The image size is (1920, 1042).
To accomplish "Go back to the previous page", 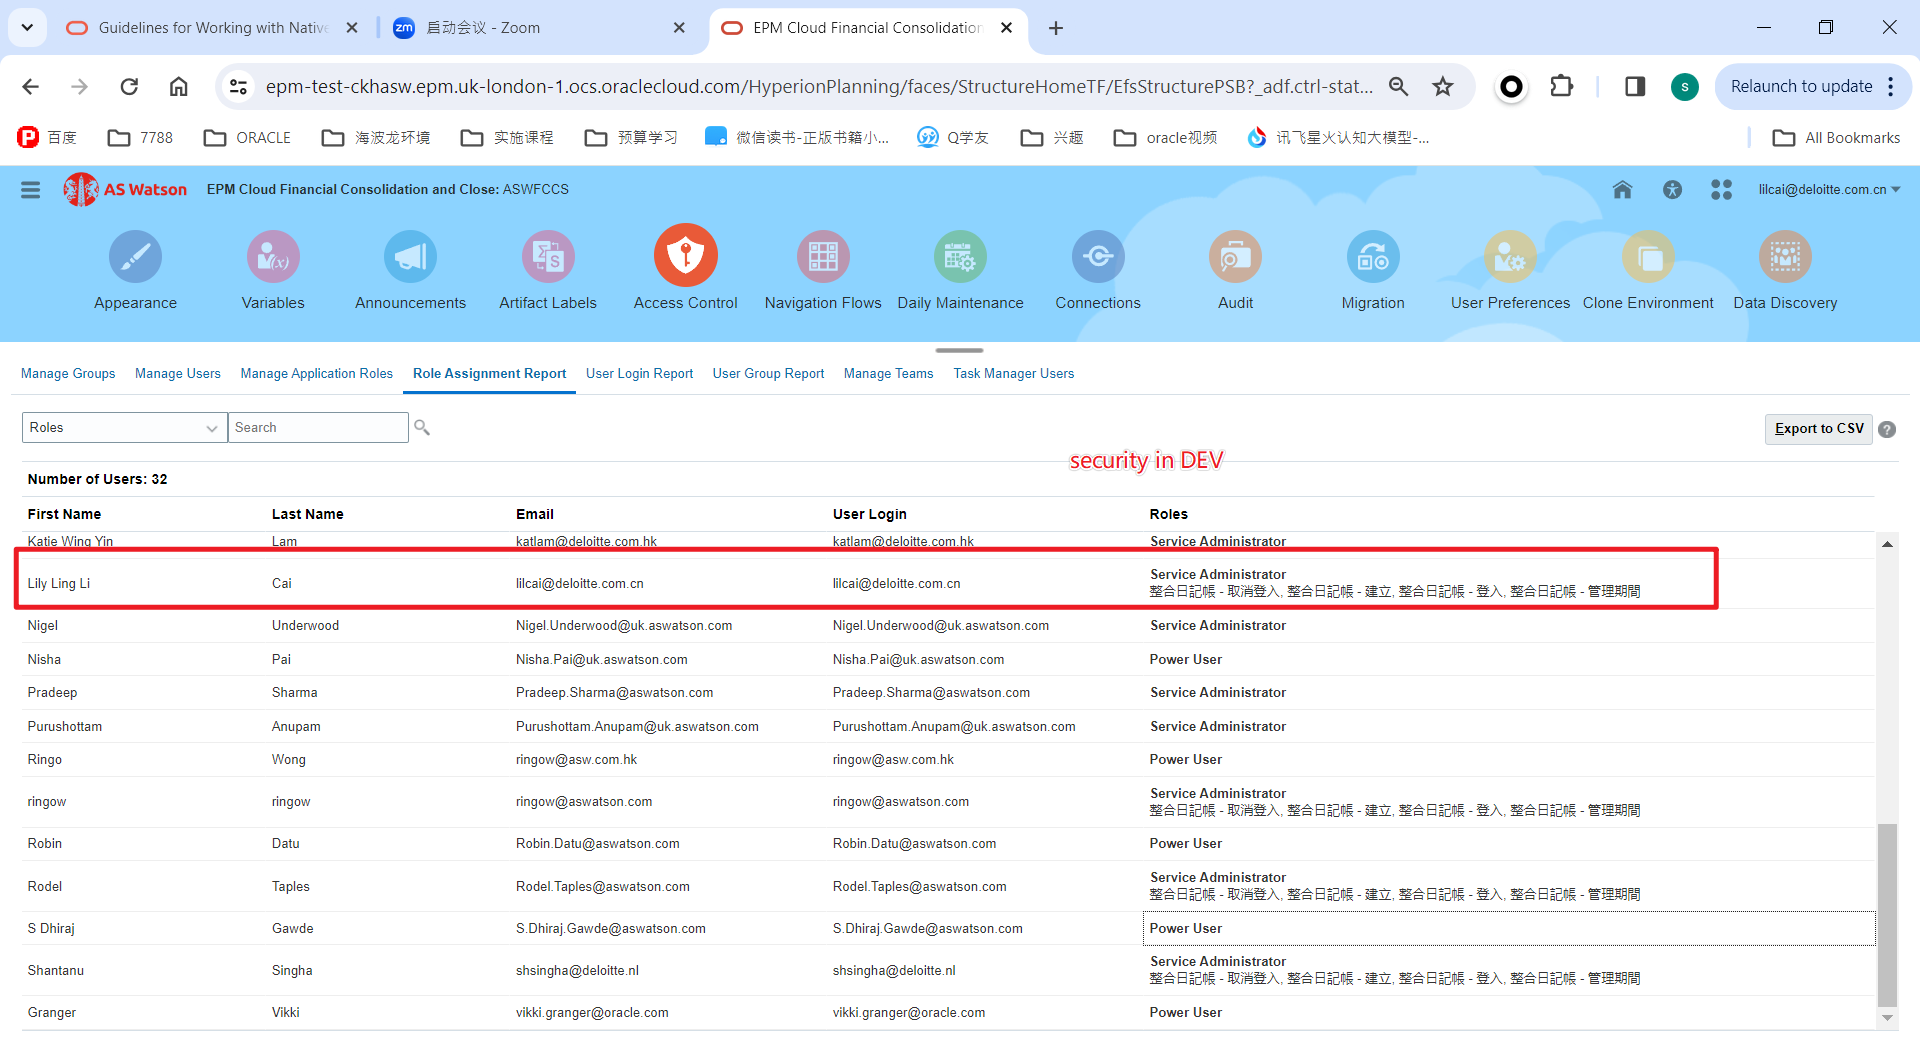I will 31,87.
